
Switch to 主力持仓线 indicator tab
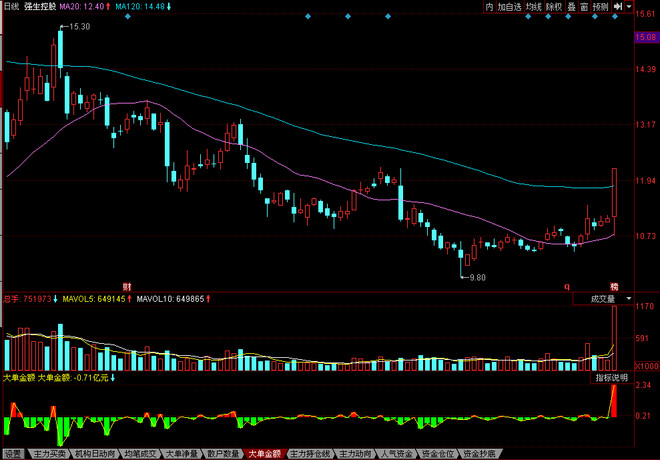pyautogui.click(x=310, y=454)
